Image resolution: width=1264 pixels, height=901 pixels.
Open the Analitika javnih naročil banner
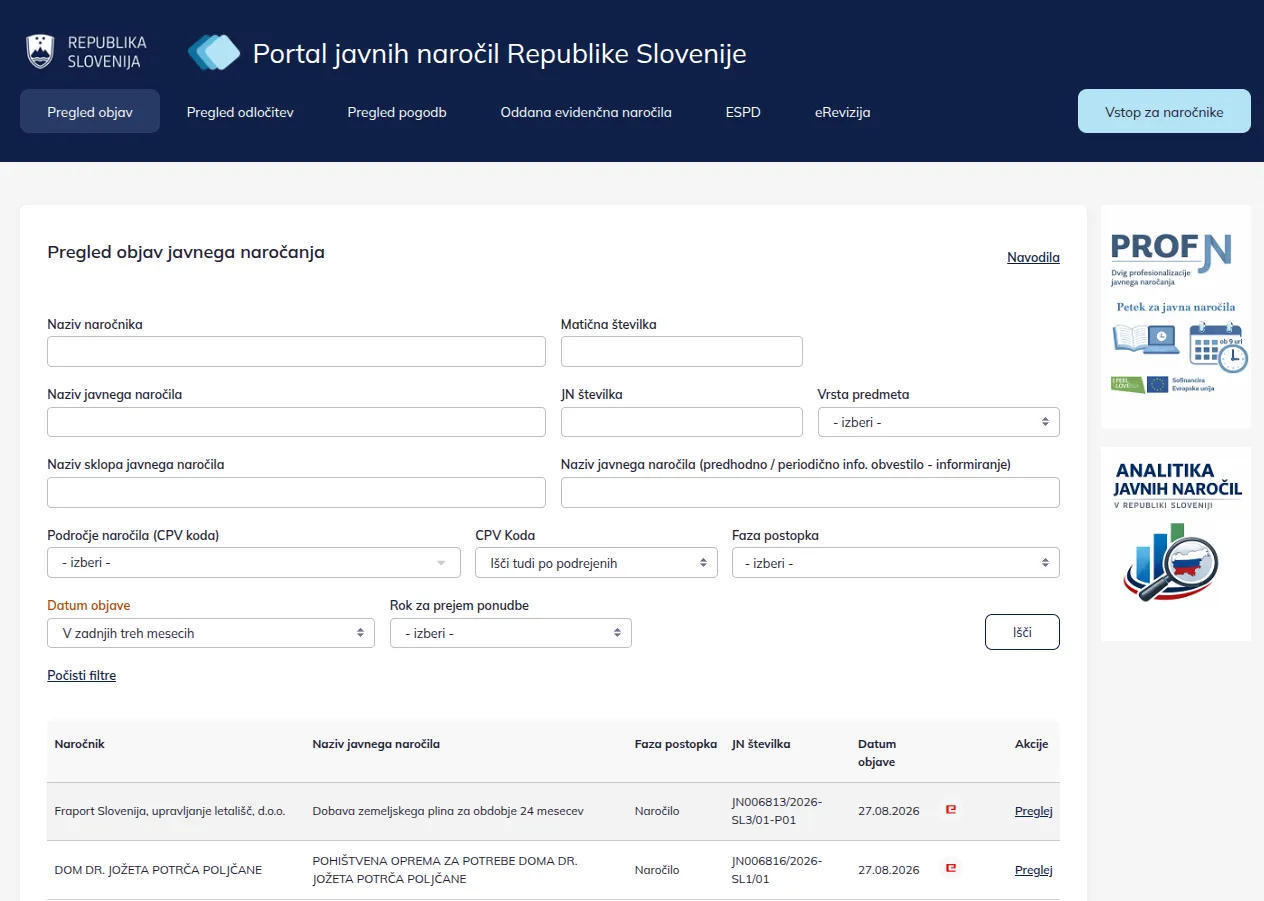[1176, 544]
